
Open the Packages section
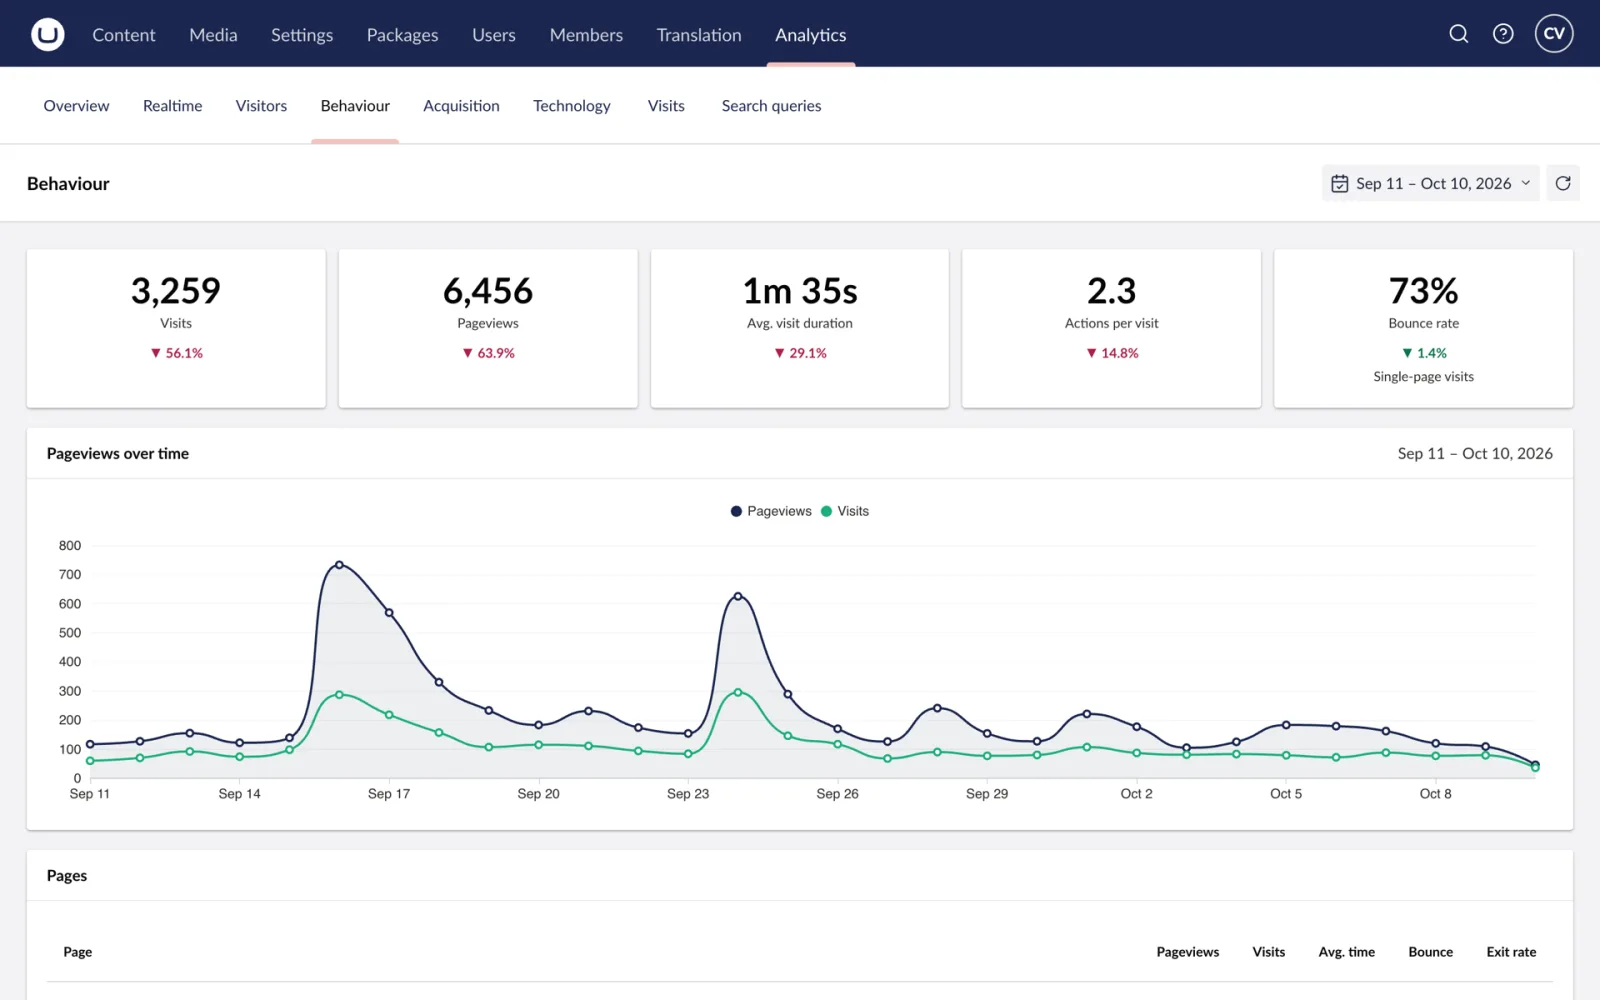point(402,35)
